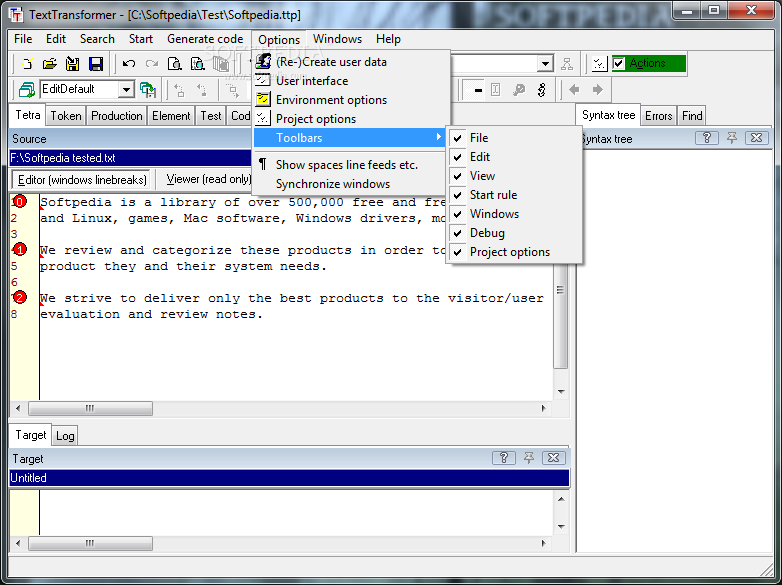782x585 pixels.
Task: Click the New project toolbar icon
Action: [27, 63]
